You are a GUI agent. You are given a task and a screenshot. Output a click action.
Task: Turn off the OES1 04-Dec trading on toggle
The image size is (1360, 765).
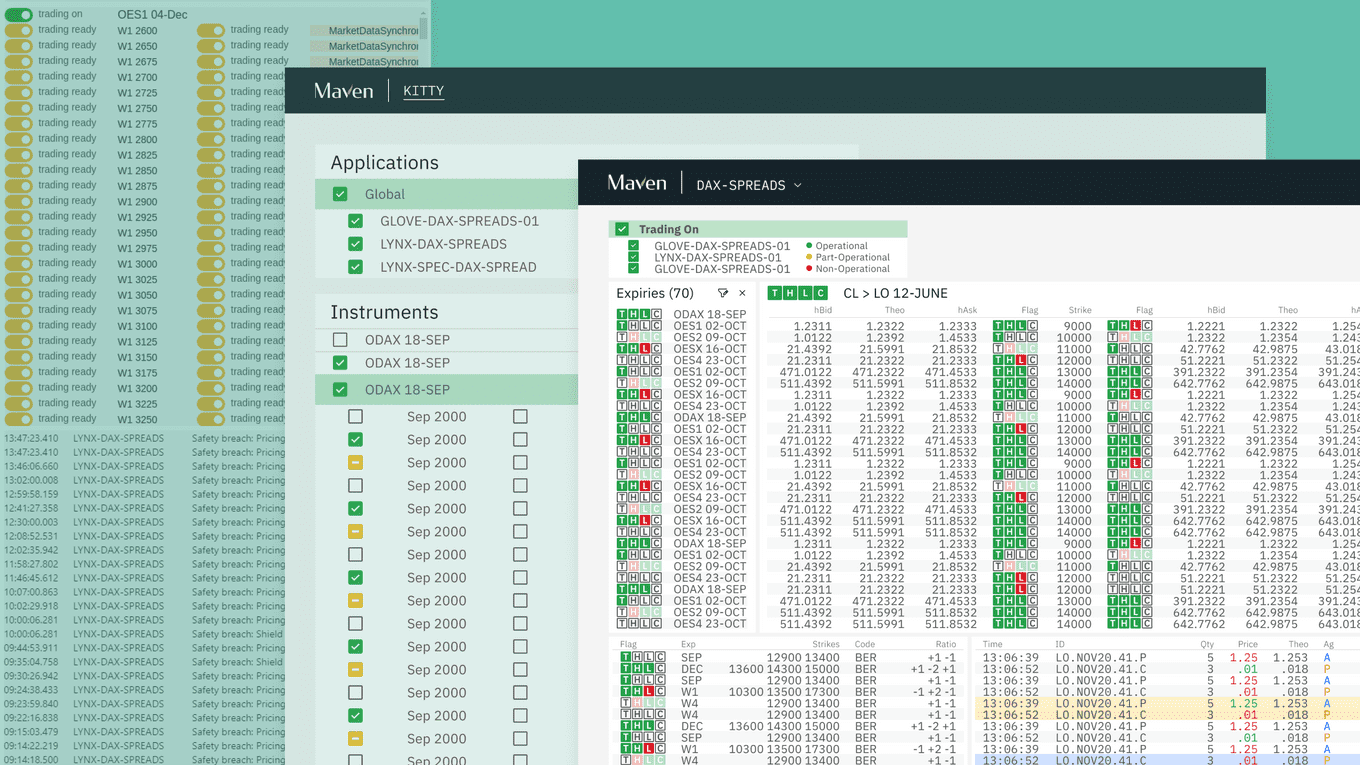point(19,15)
